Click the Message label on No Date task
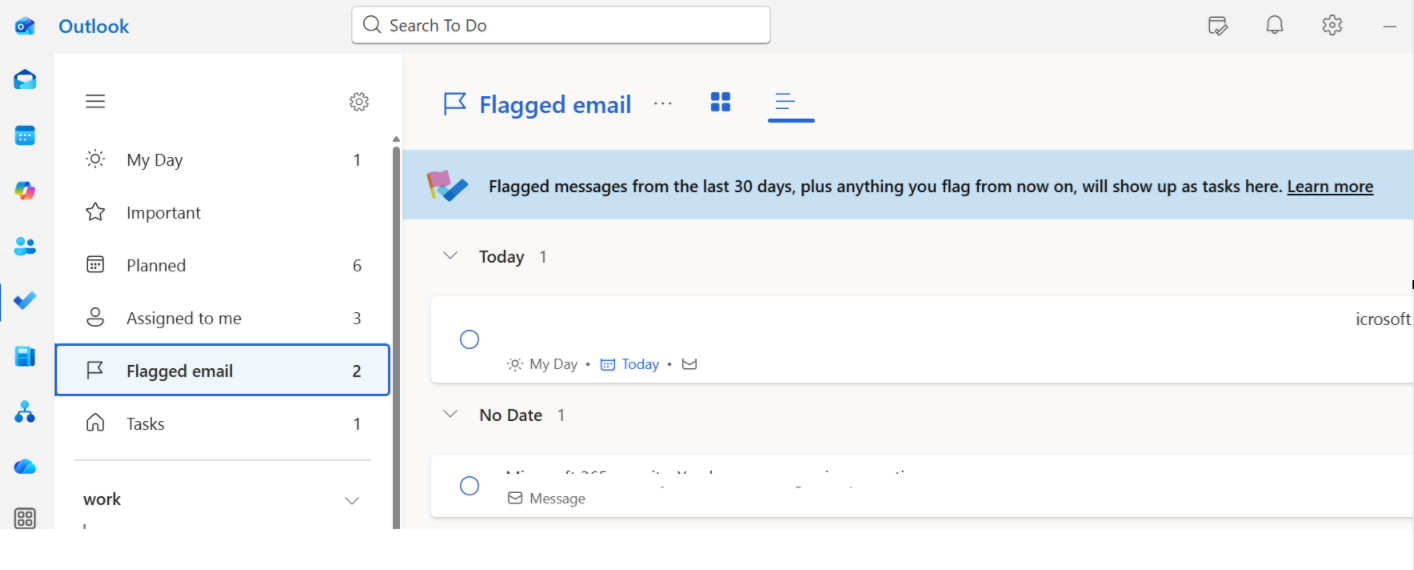The image size is (1414, 570). [x=557, y=498]
